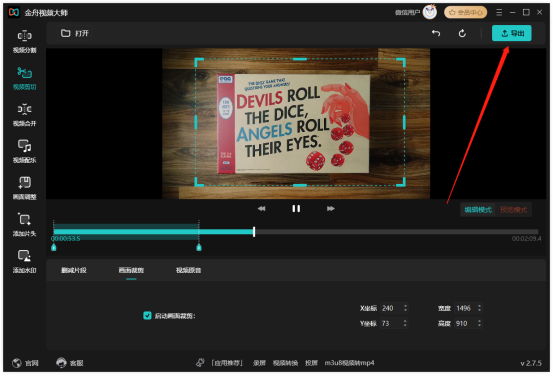Click the crop frame top edge handle
This screenshot has height=376, width=553.
300,59
